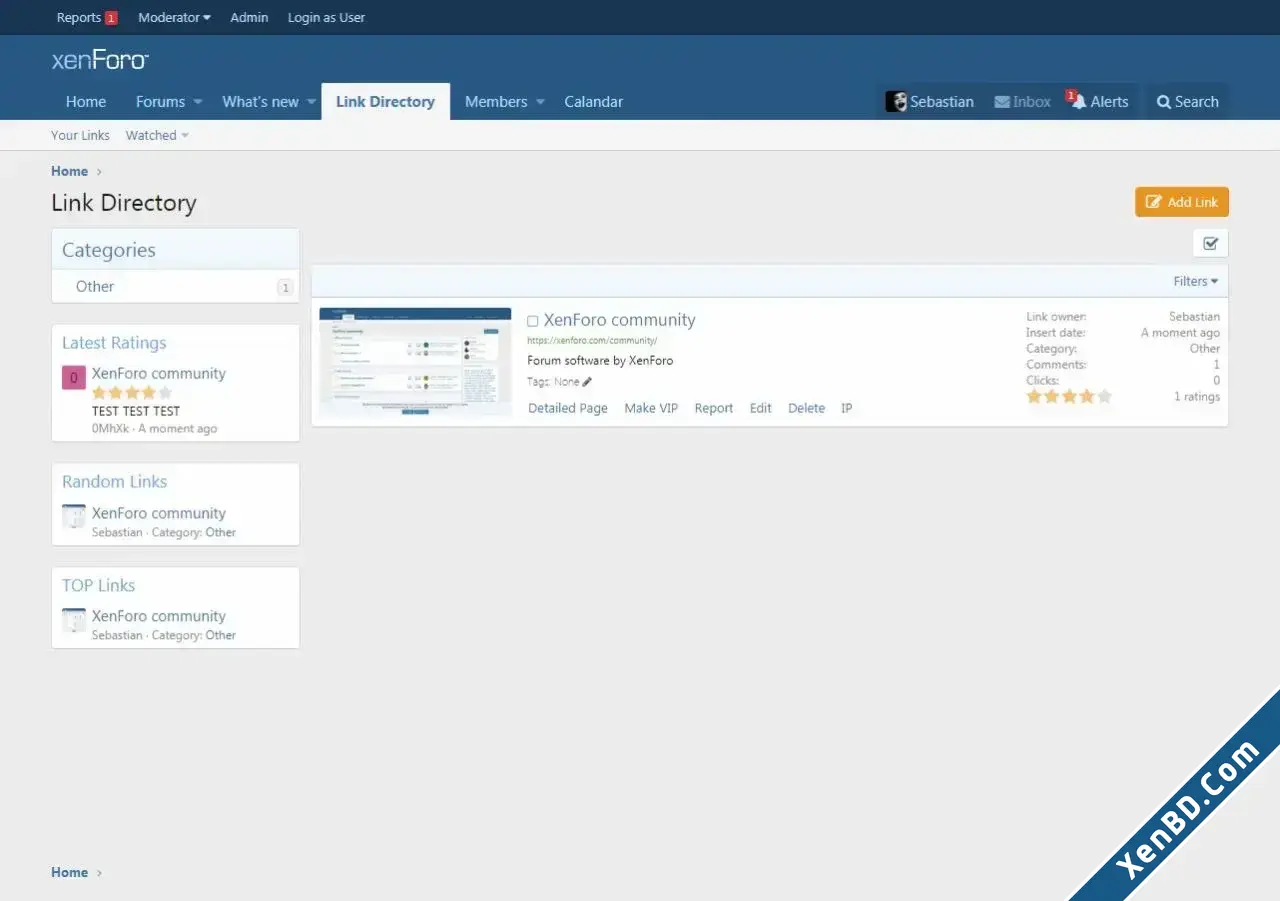Open the Alerts bell icon
The width and height of the screenshot is (1280, 901).
click(1078, 102)
